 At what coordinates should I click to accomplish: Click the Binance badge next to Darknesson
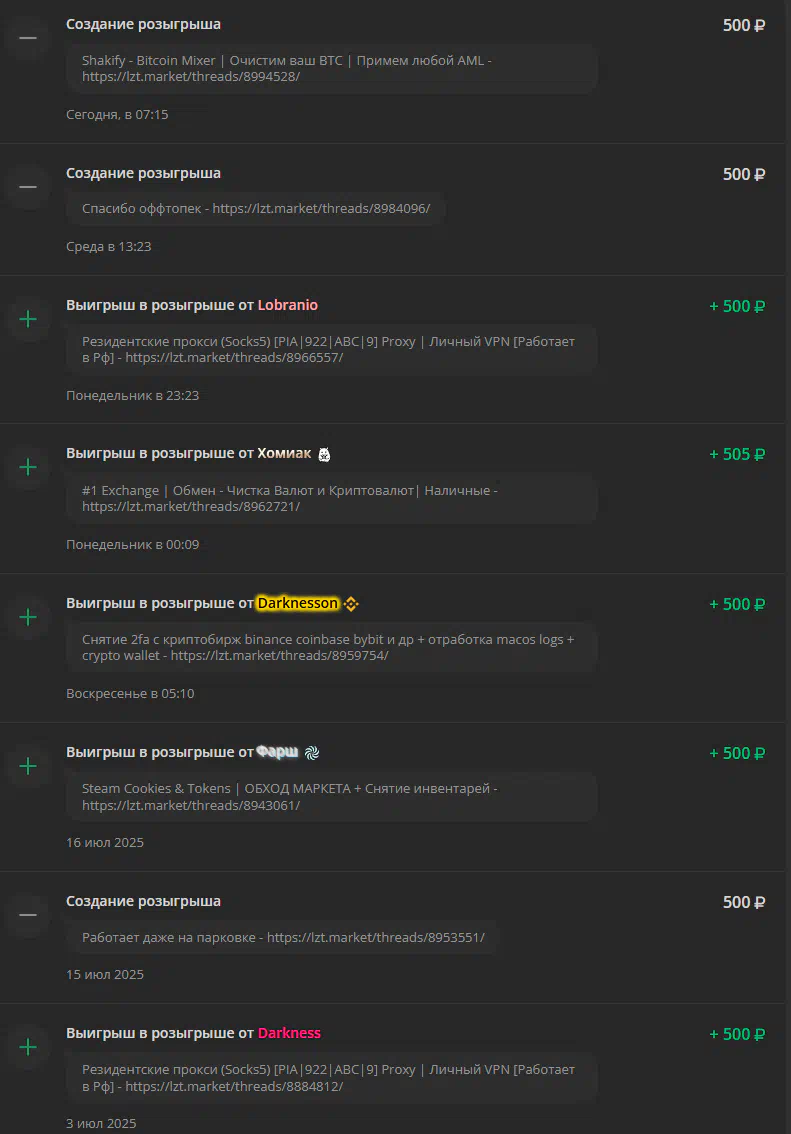[x=351, y=603]
